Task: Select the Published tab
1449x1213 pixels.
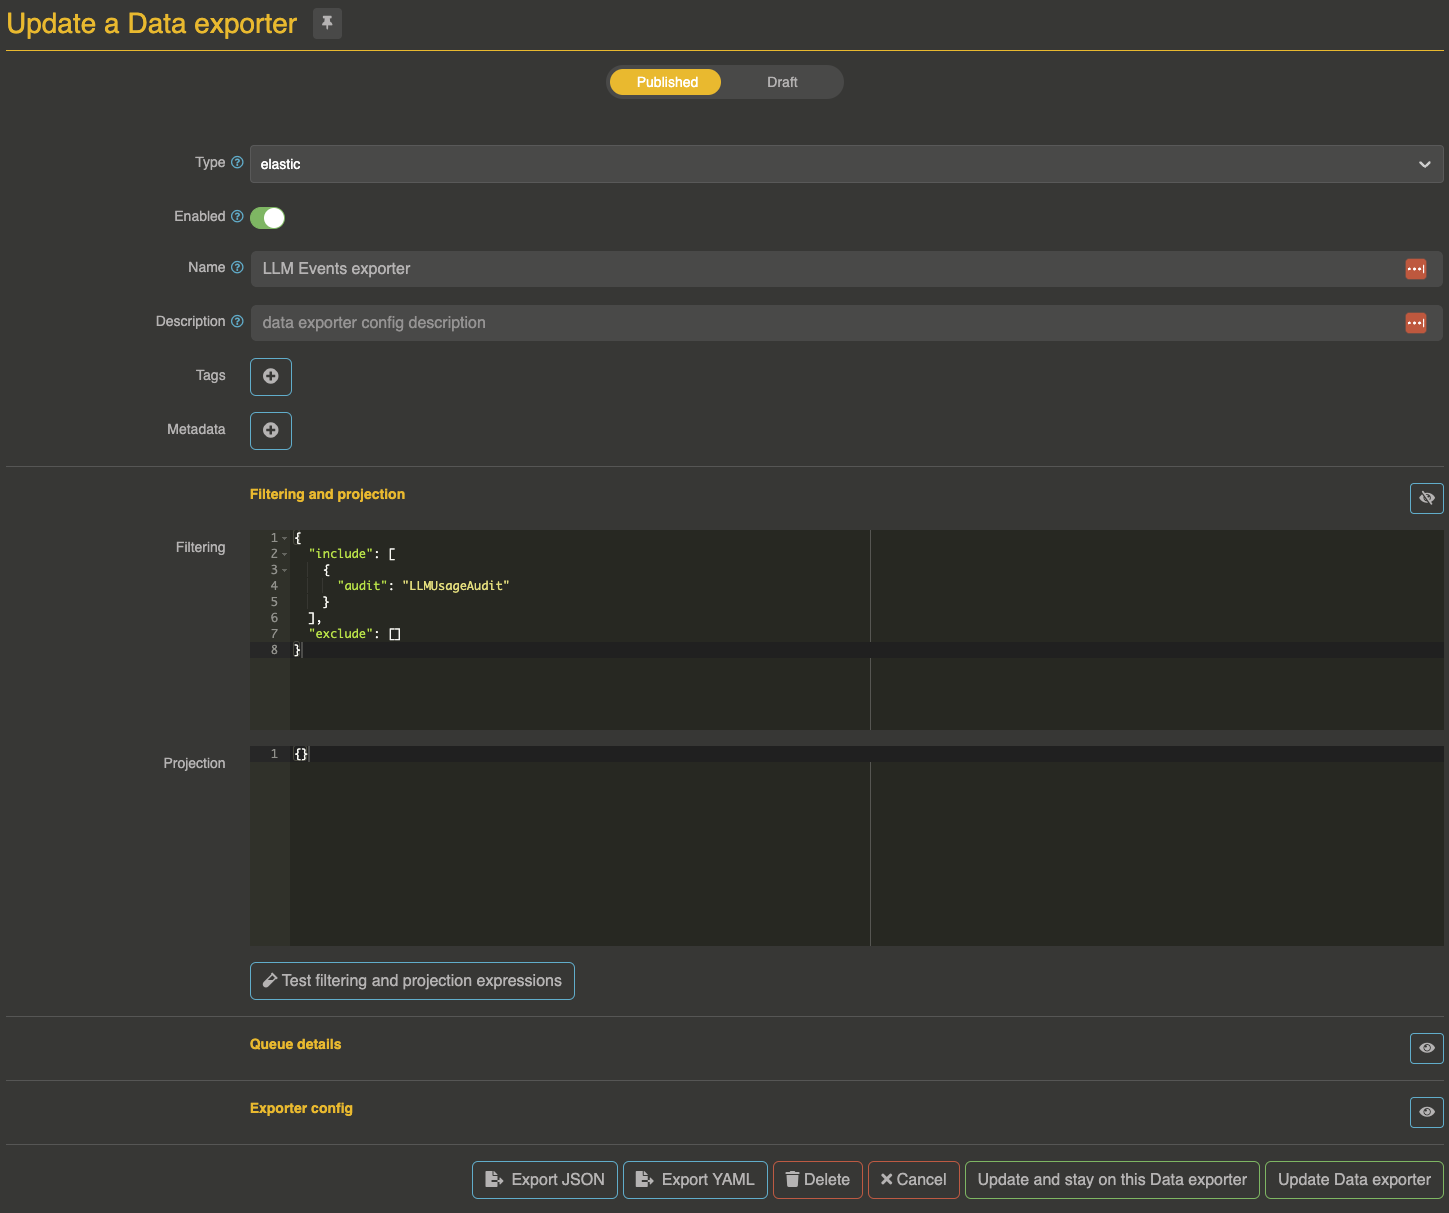Action: pyautogui.click(x=666, y=82)
